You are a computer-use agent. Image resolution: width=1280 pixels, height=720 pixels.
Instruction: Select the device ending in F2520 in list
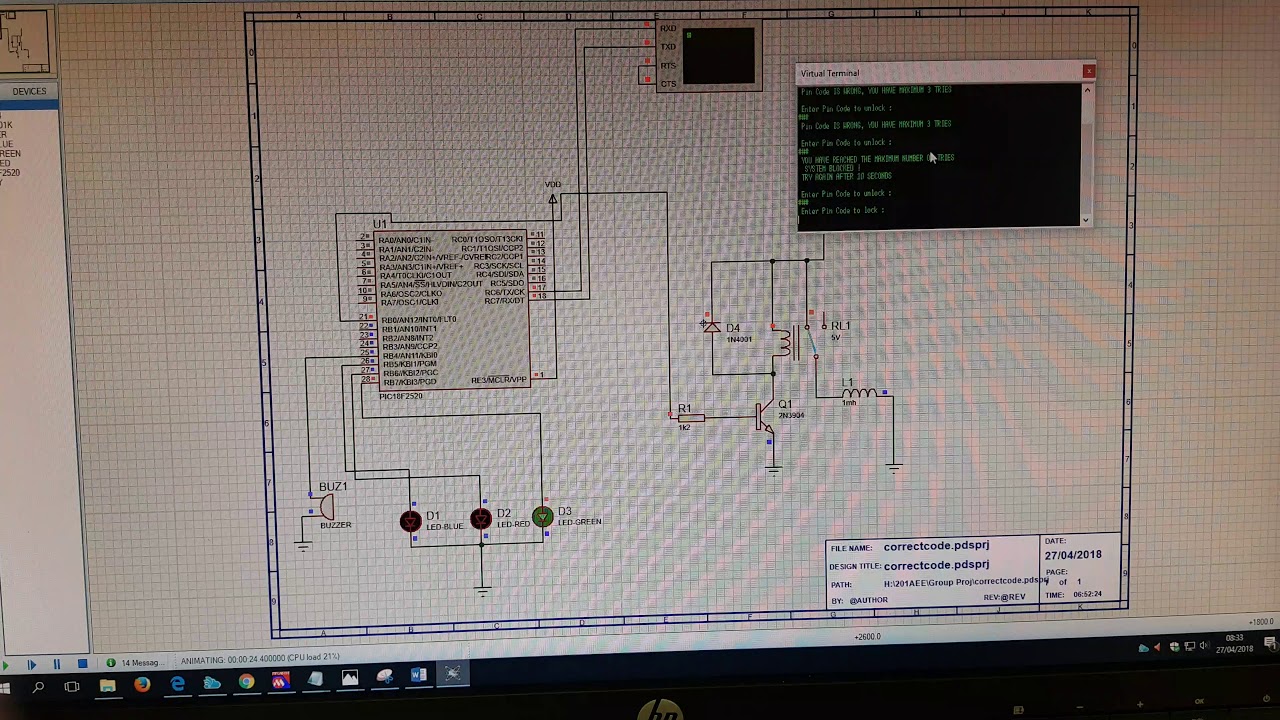coord(10,173)
